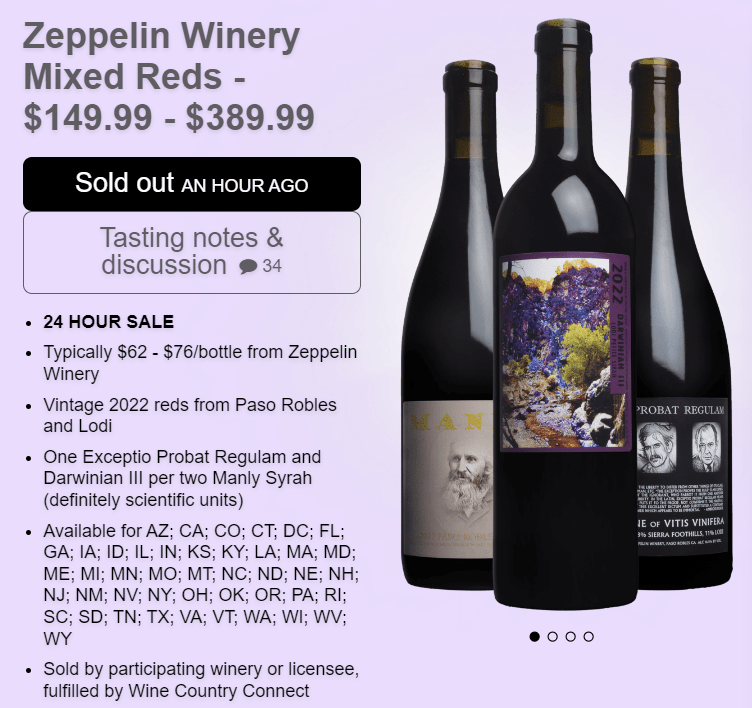Click the AN HOUR AGO timestamp

(x=245, y=186)
